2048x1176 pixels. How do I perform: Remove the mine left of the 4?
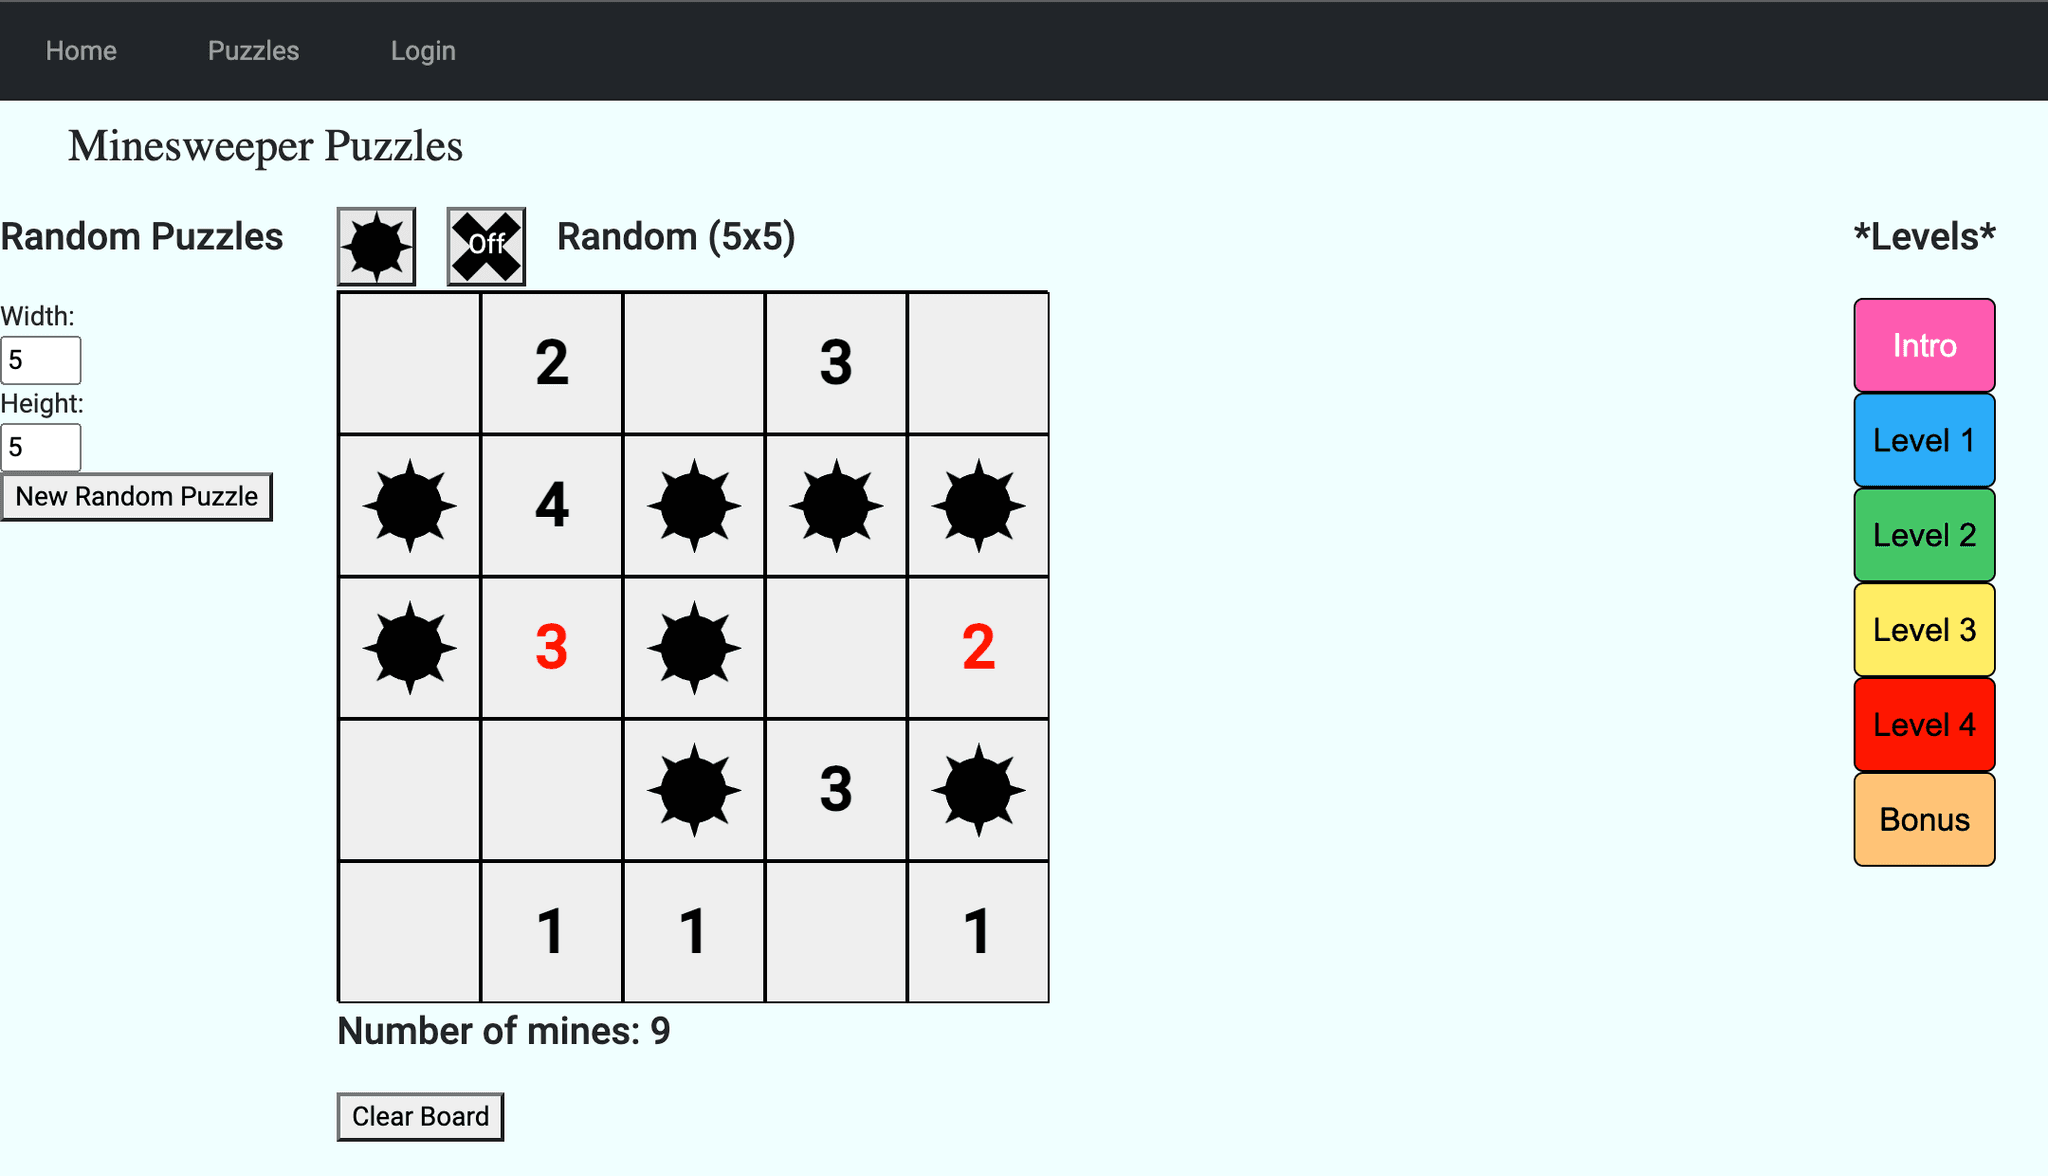coord(410,506)
